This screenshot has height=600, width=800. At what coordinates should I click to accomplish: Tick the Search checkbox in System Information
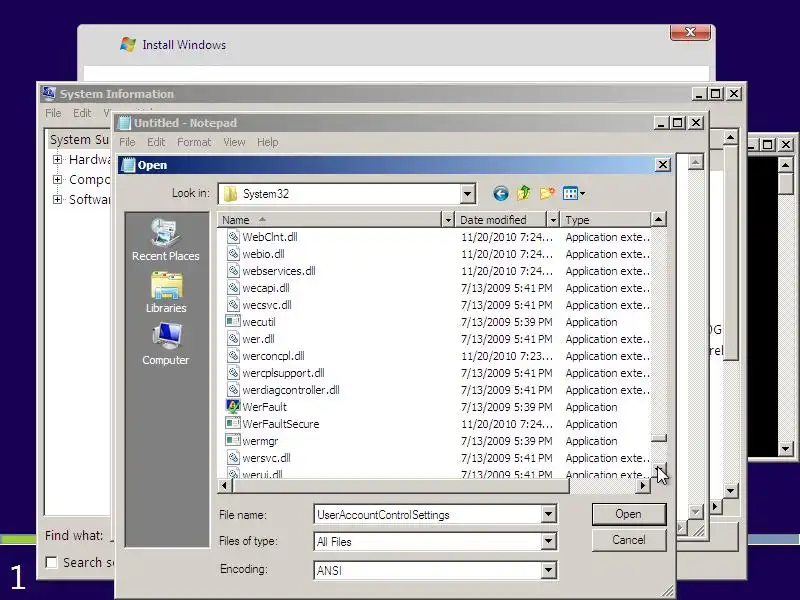click(52, 562)
